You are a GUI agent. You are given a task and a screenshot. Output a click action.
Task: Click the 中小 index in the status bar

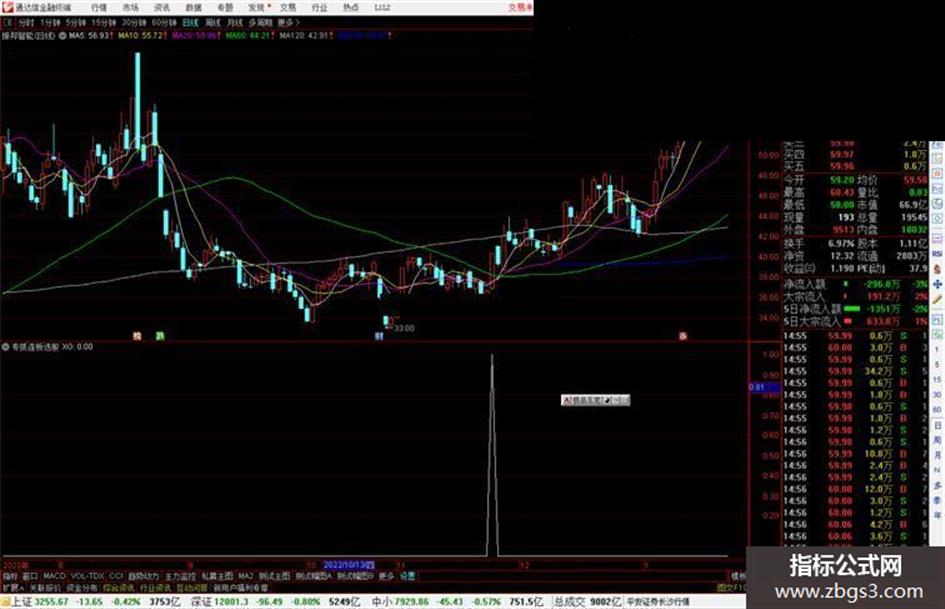[x=382, y=601]
